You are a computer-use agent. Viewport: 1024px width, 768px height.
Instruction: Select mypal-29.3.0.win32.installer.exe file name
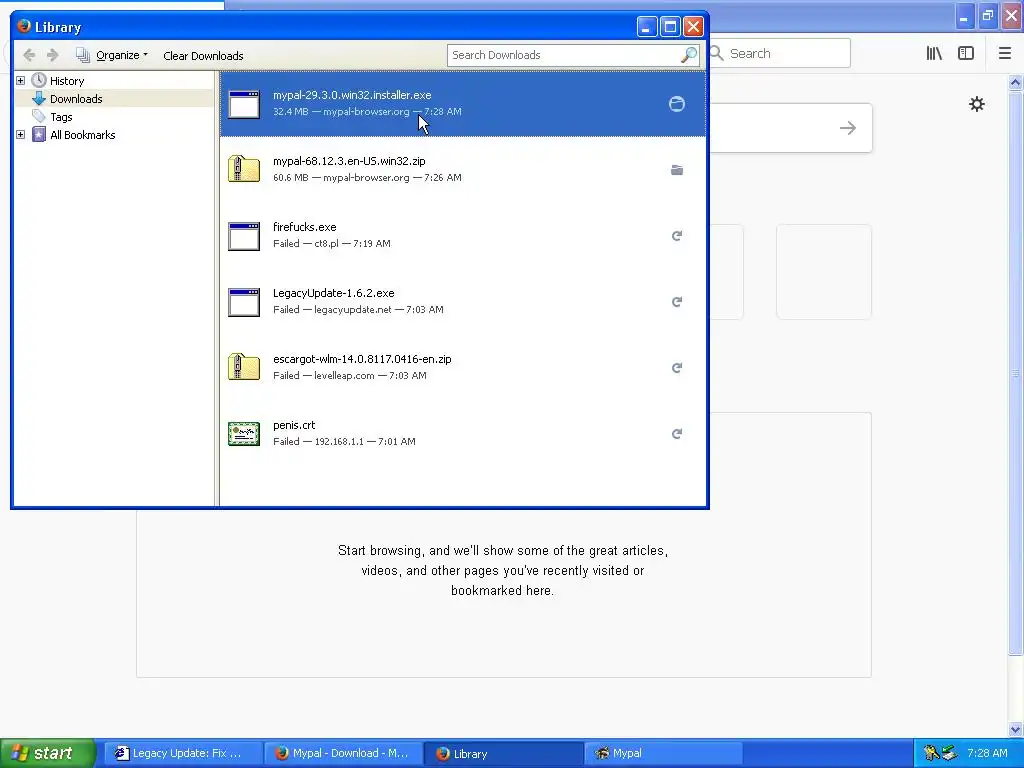point(352,95)
